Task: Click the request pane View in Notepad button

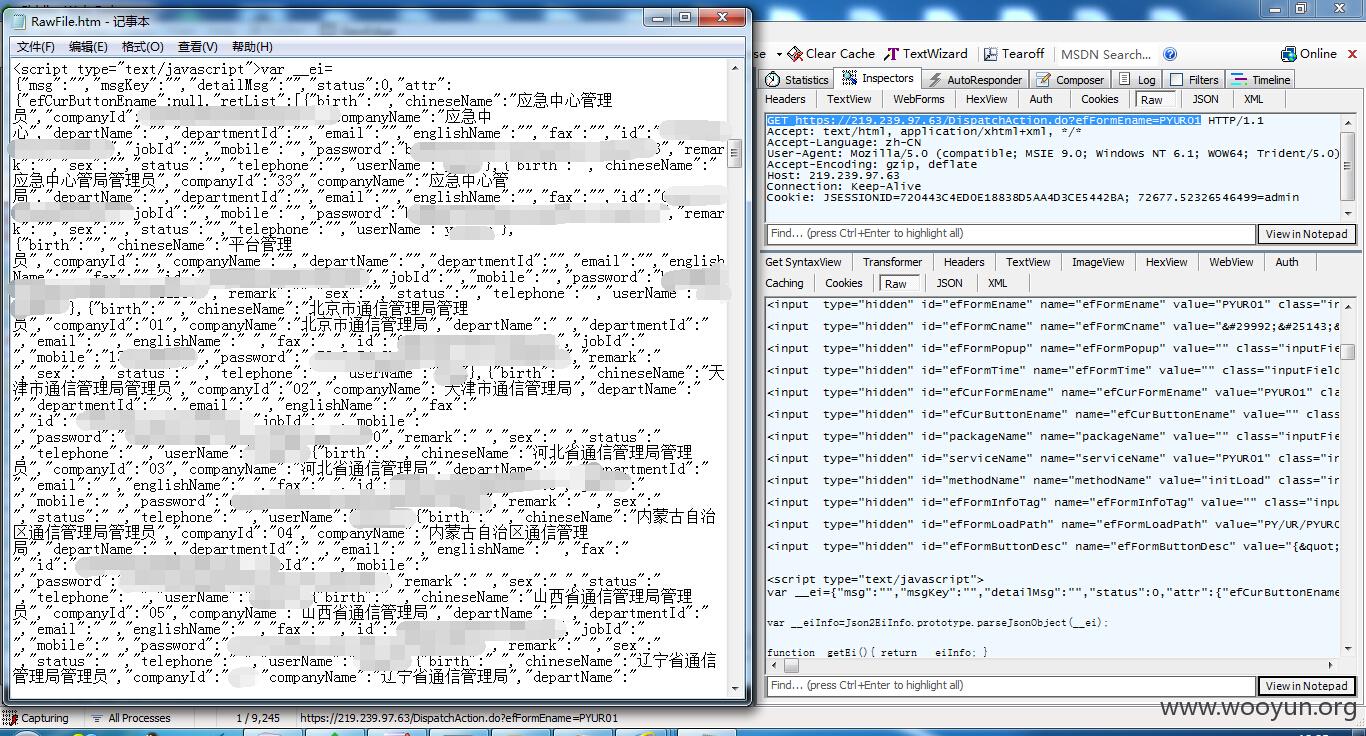Action: pyautogui.click(x=1306, y=234)
